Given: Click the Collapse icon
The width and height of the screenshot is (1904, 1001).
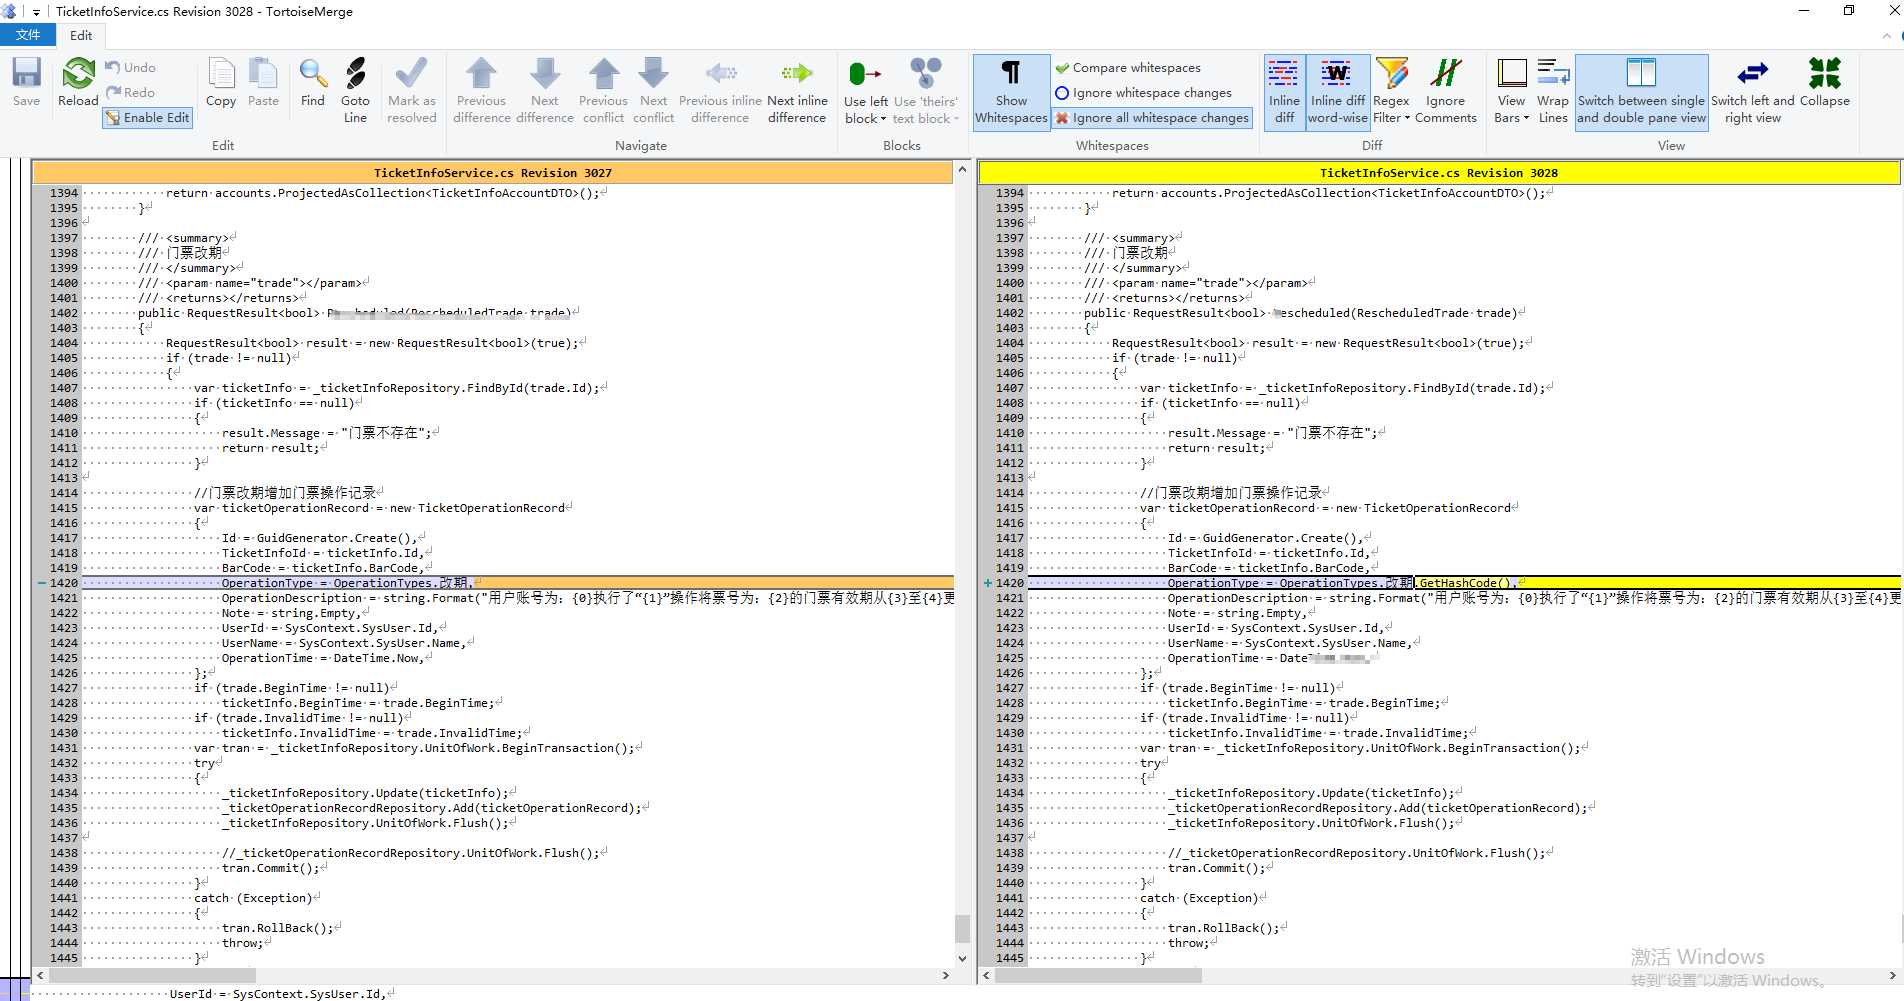Looking at the screenshot, I should click(1824, 83).
